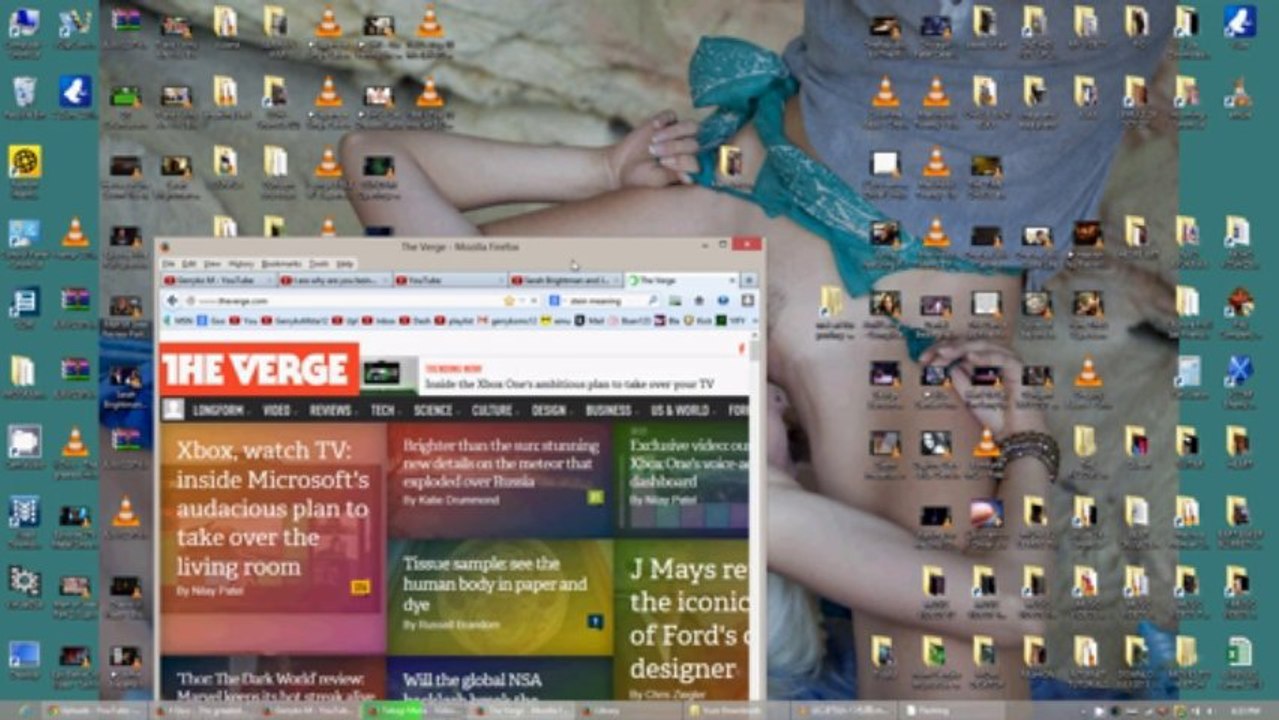Open a new tab with the plus button
This screenshot has width=1279, height=720.
coord(747,281)
